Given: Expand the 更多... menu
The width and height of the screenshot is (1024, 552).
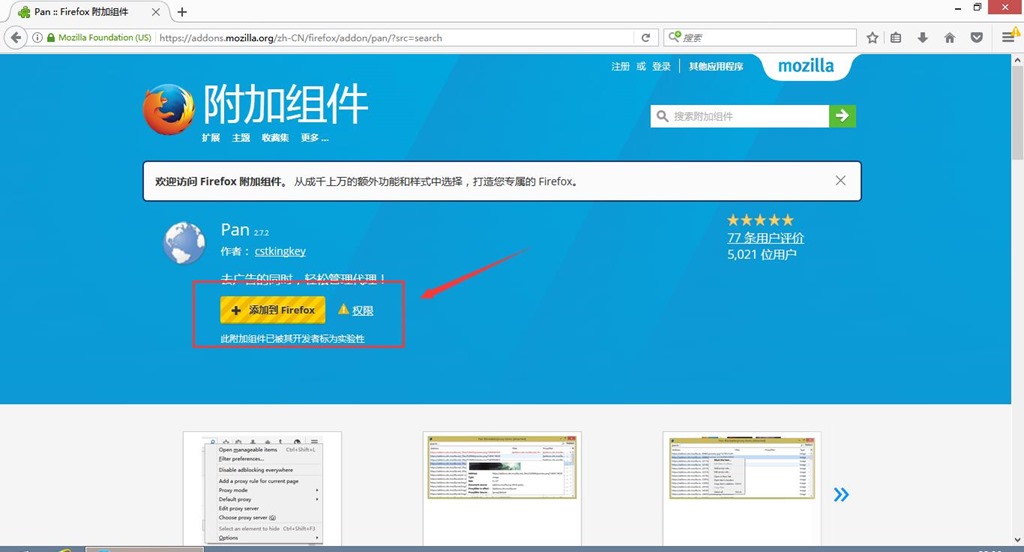Looking at the screenshot, I should click(314, 137).
